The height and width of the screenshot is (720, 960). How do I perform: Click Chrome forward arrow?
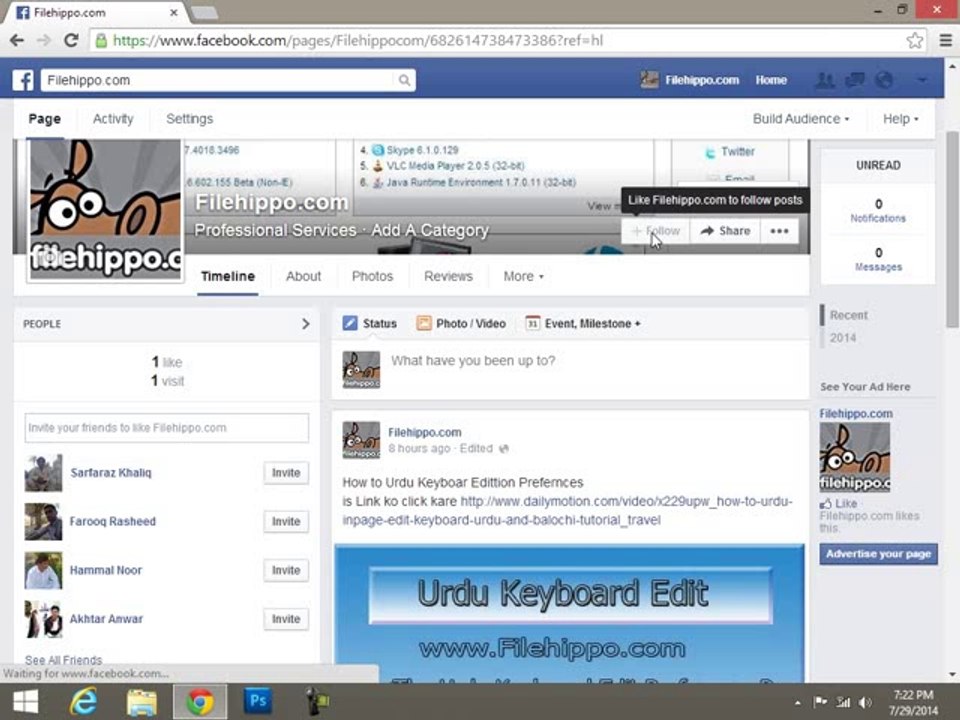tap(44, 40)
